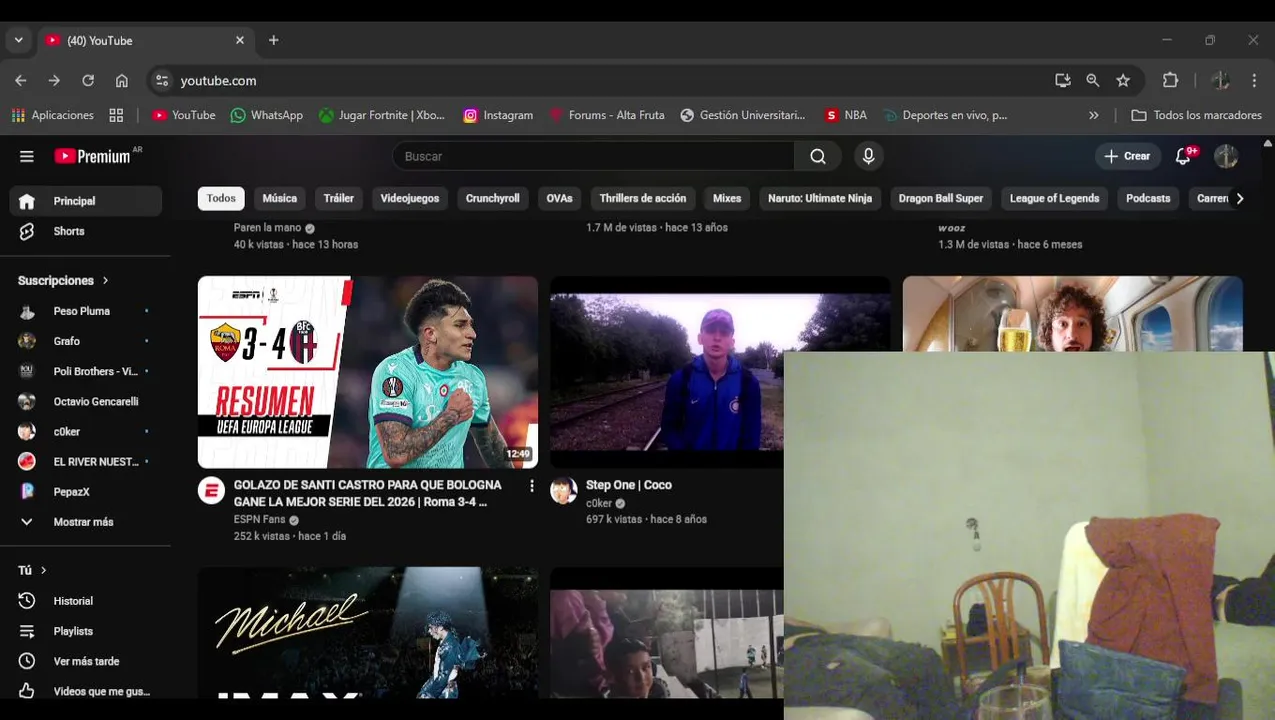Open the Step One | Coco title
This screenshot has height=720, width=1275.
coord(629,485)
